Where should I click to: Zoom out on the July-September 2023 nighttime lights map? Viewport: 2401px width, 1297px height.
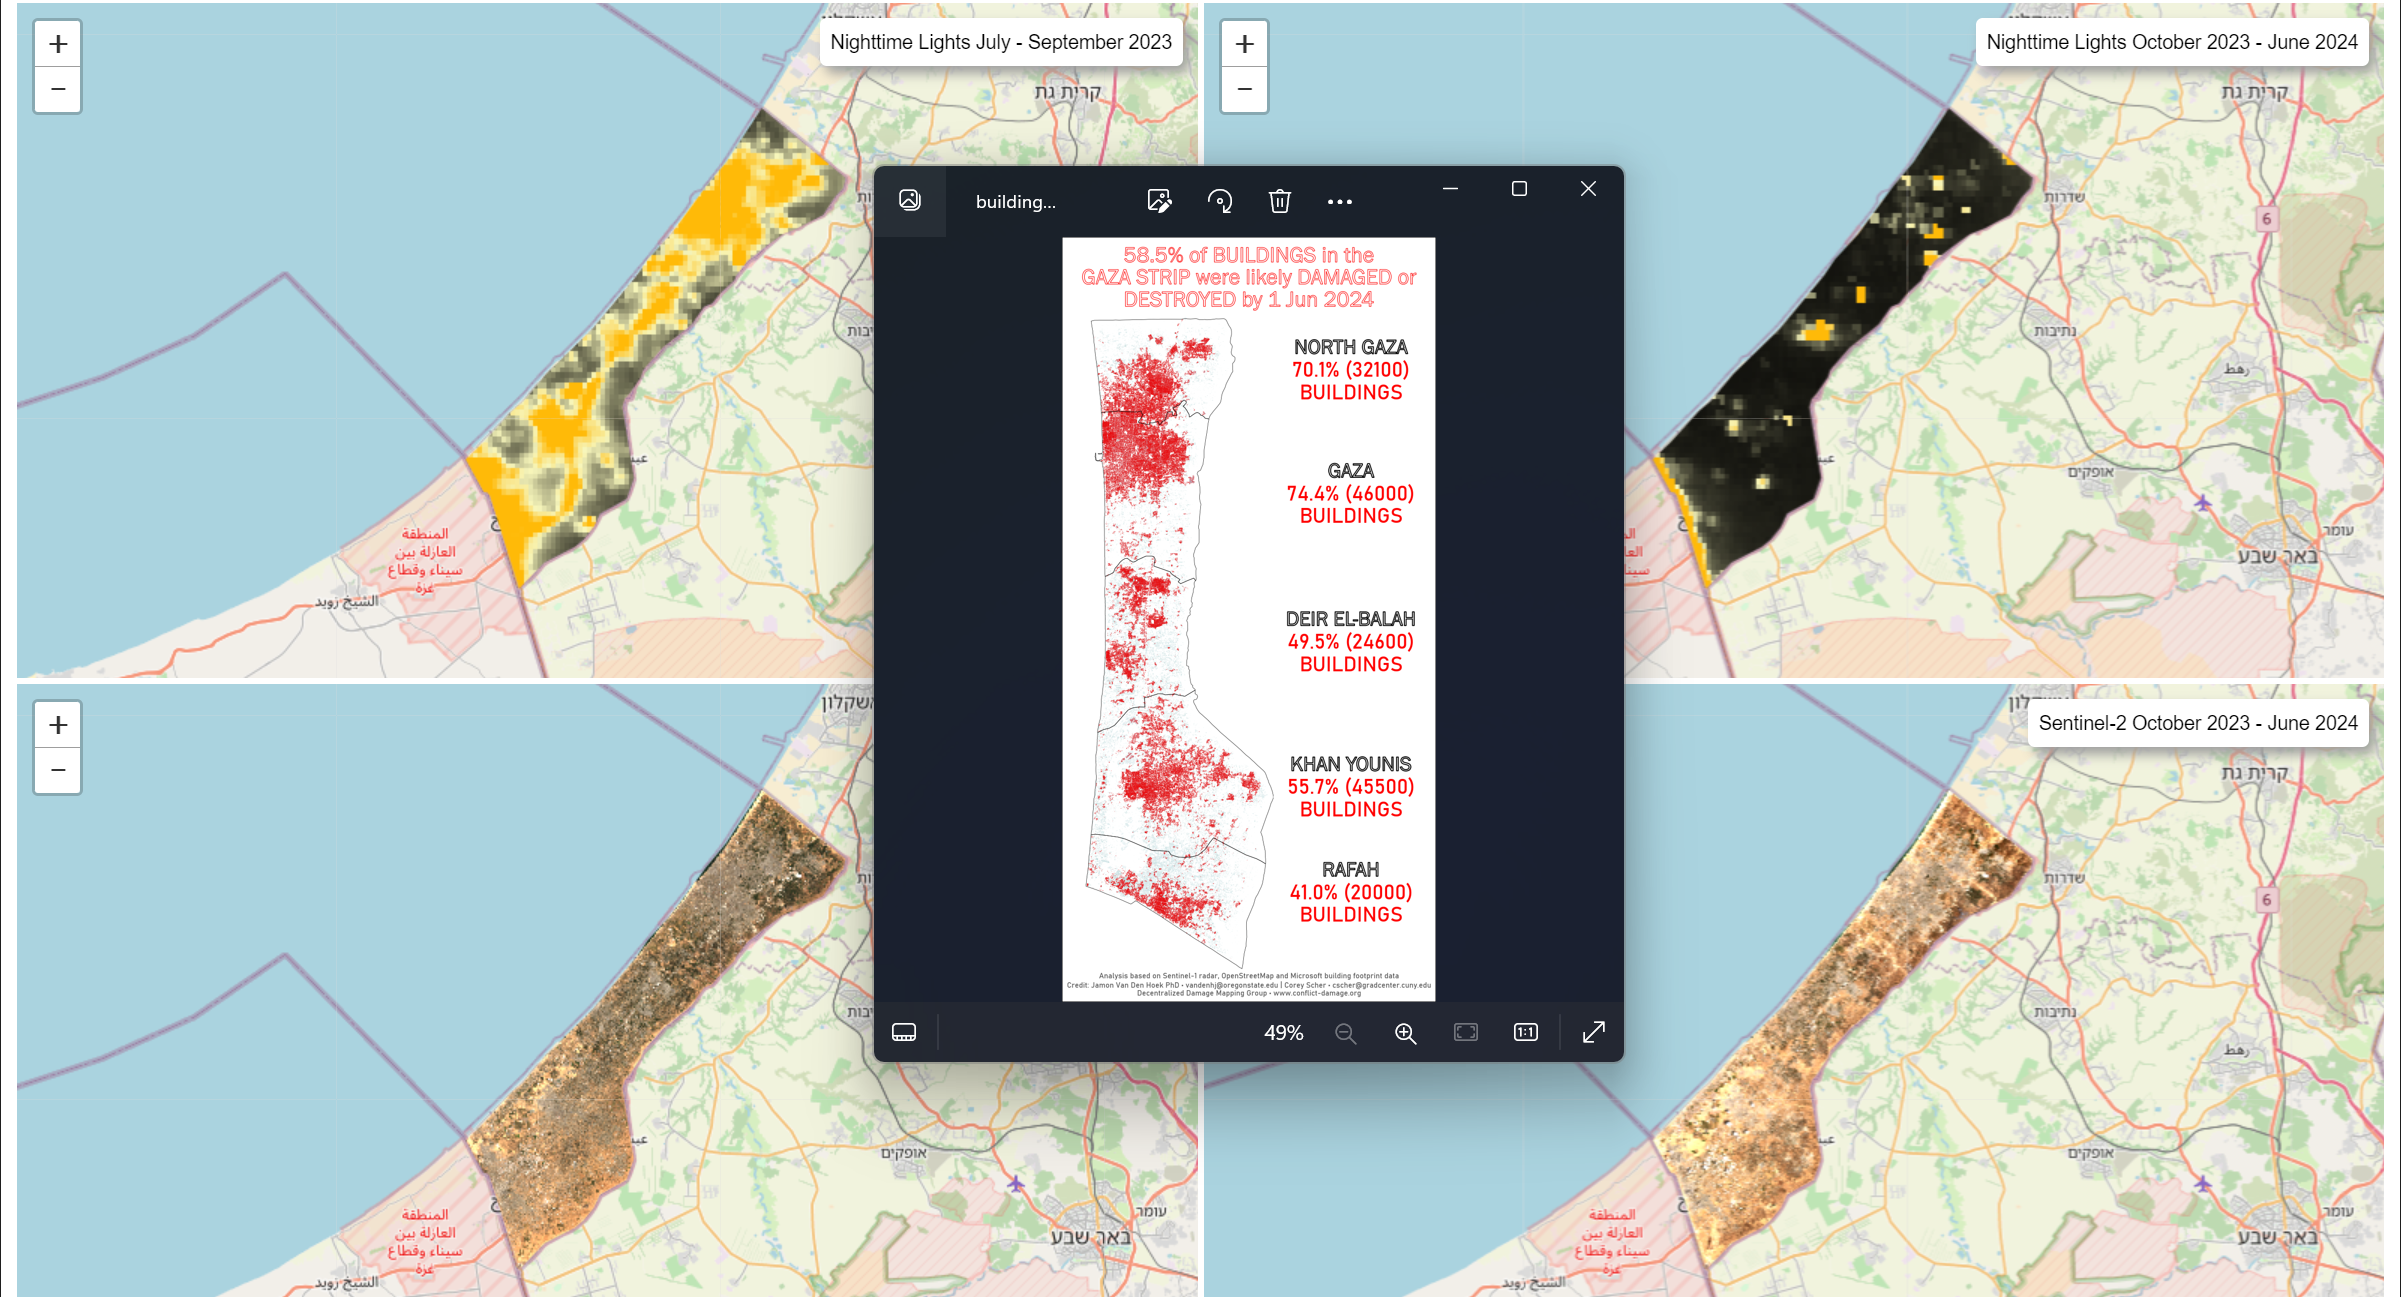pos(58,89)
